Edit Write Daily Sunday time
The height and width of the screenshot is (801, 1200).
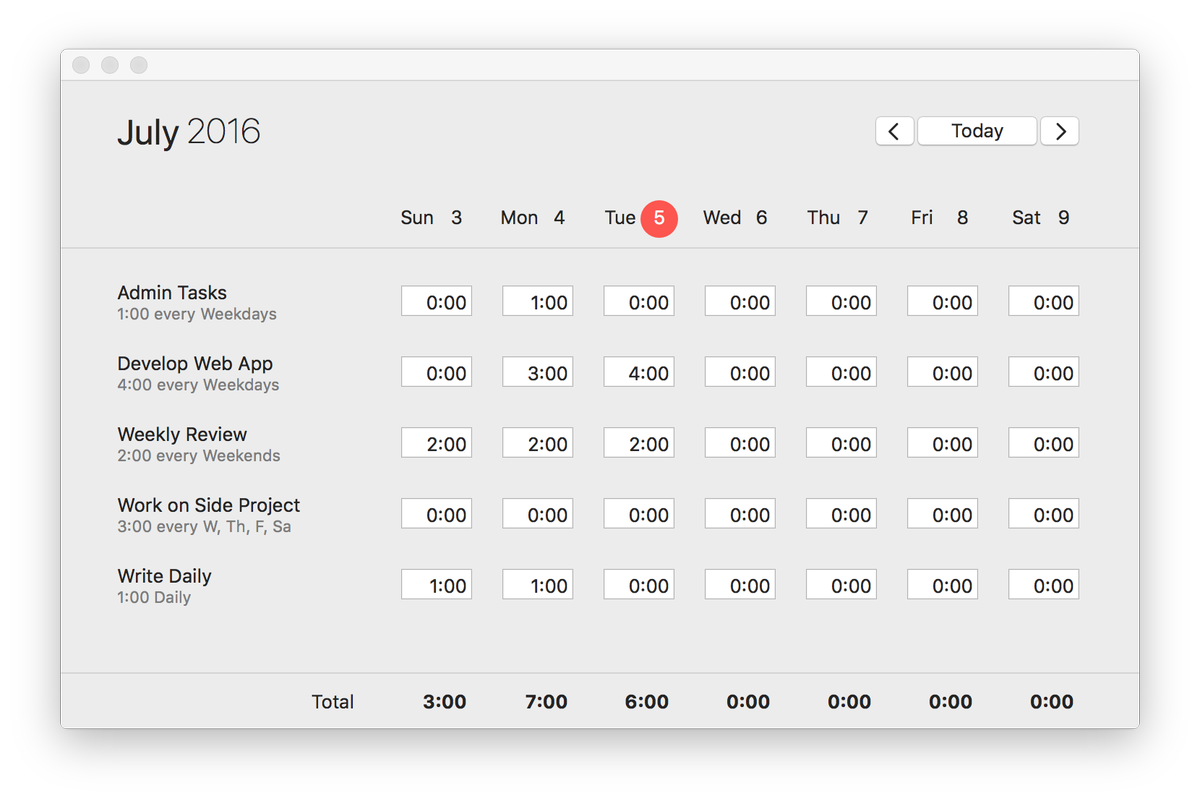click(x=437, y=586)
